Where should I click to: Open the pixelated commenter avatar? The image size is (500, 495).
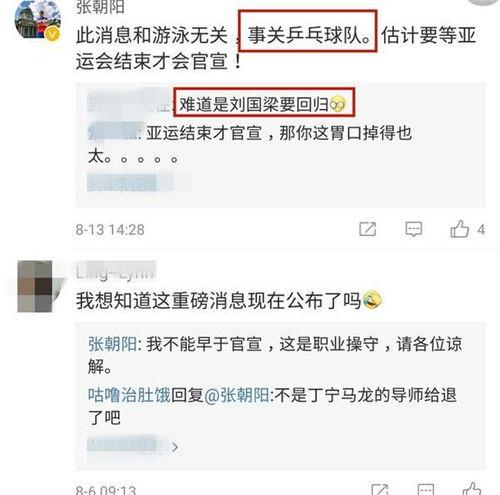pyautogui.click(x=37, y=287)
